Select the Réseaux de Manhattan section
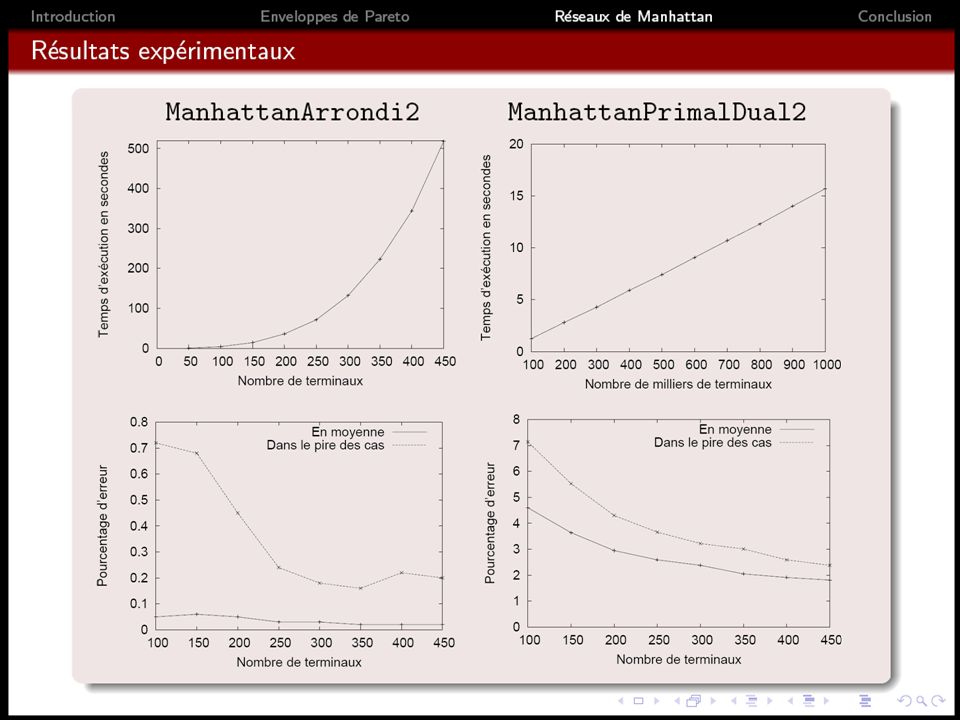The width and height of the screenshot is (960, 720). point(634,17)
